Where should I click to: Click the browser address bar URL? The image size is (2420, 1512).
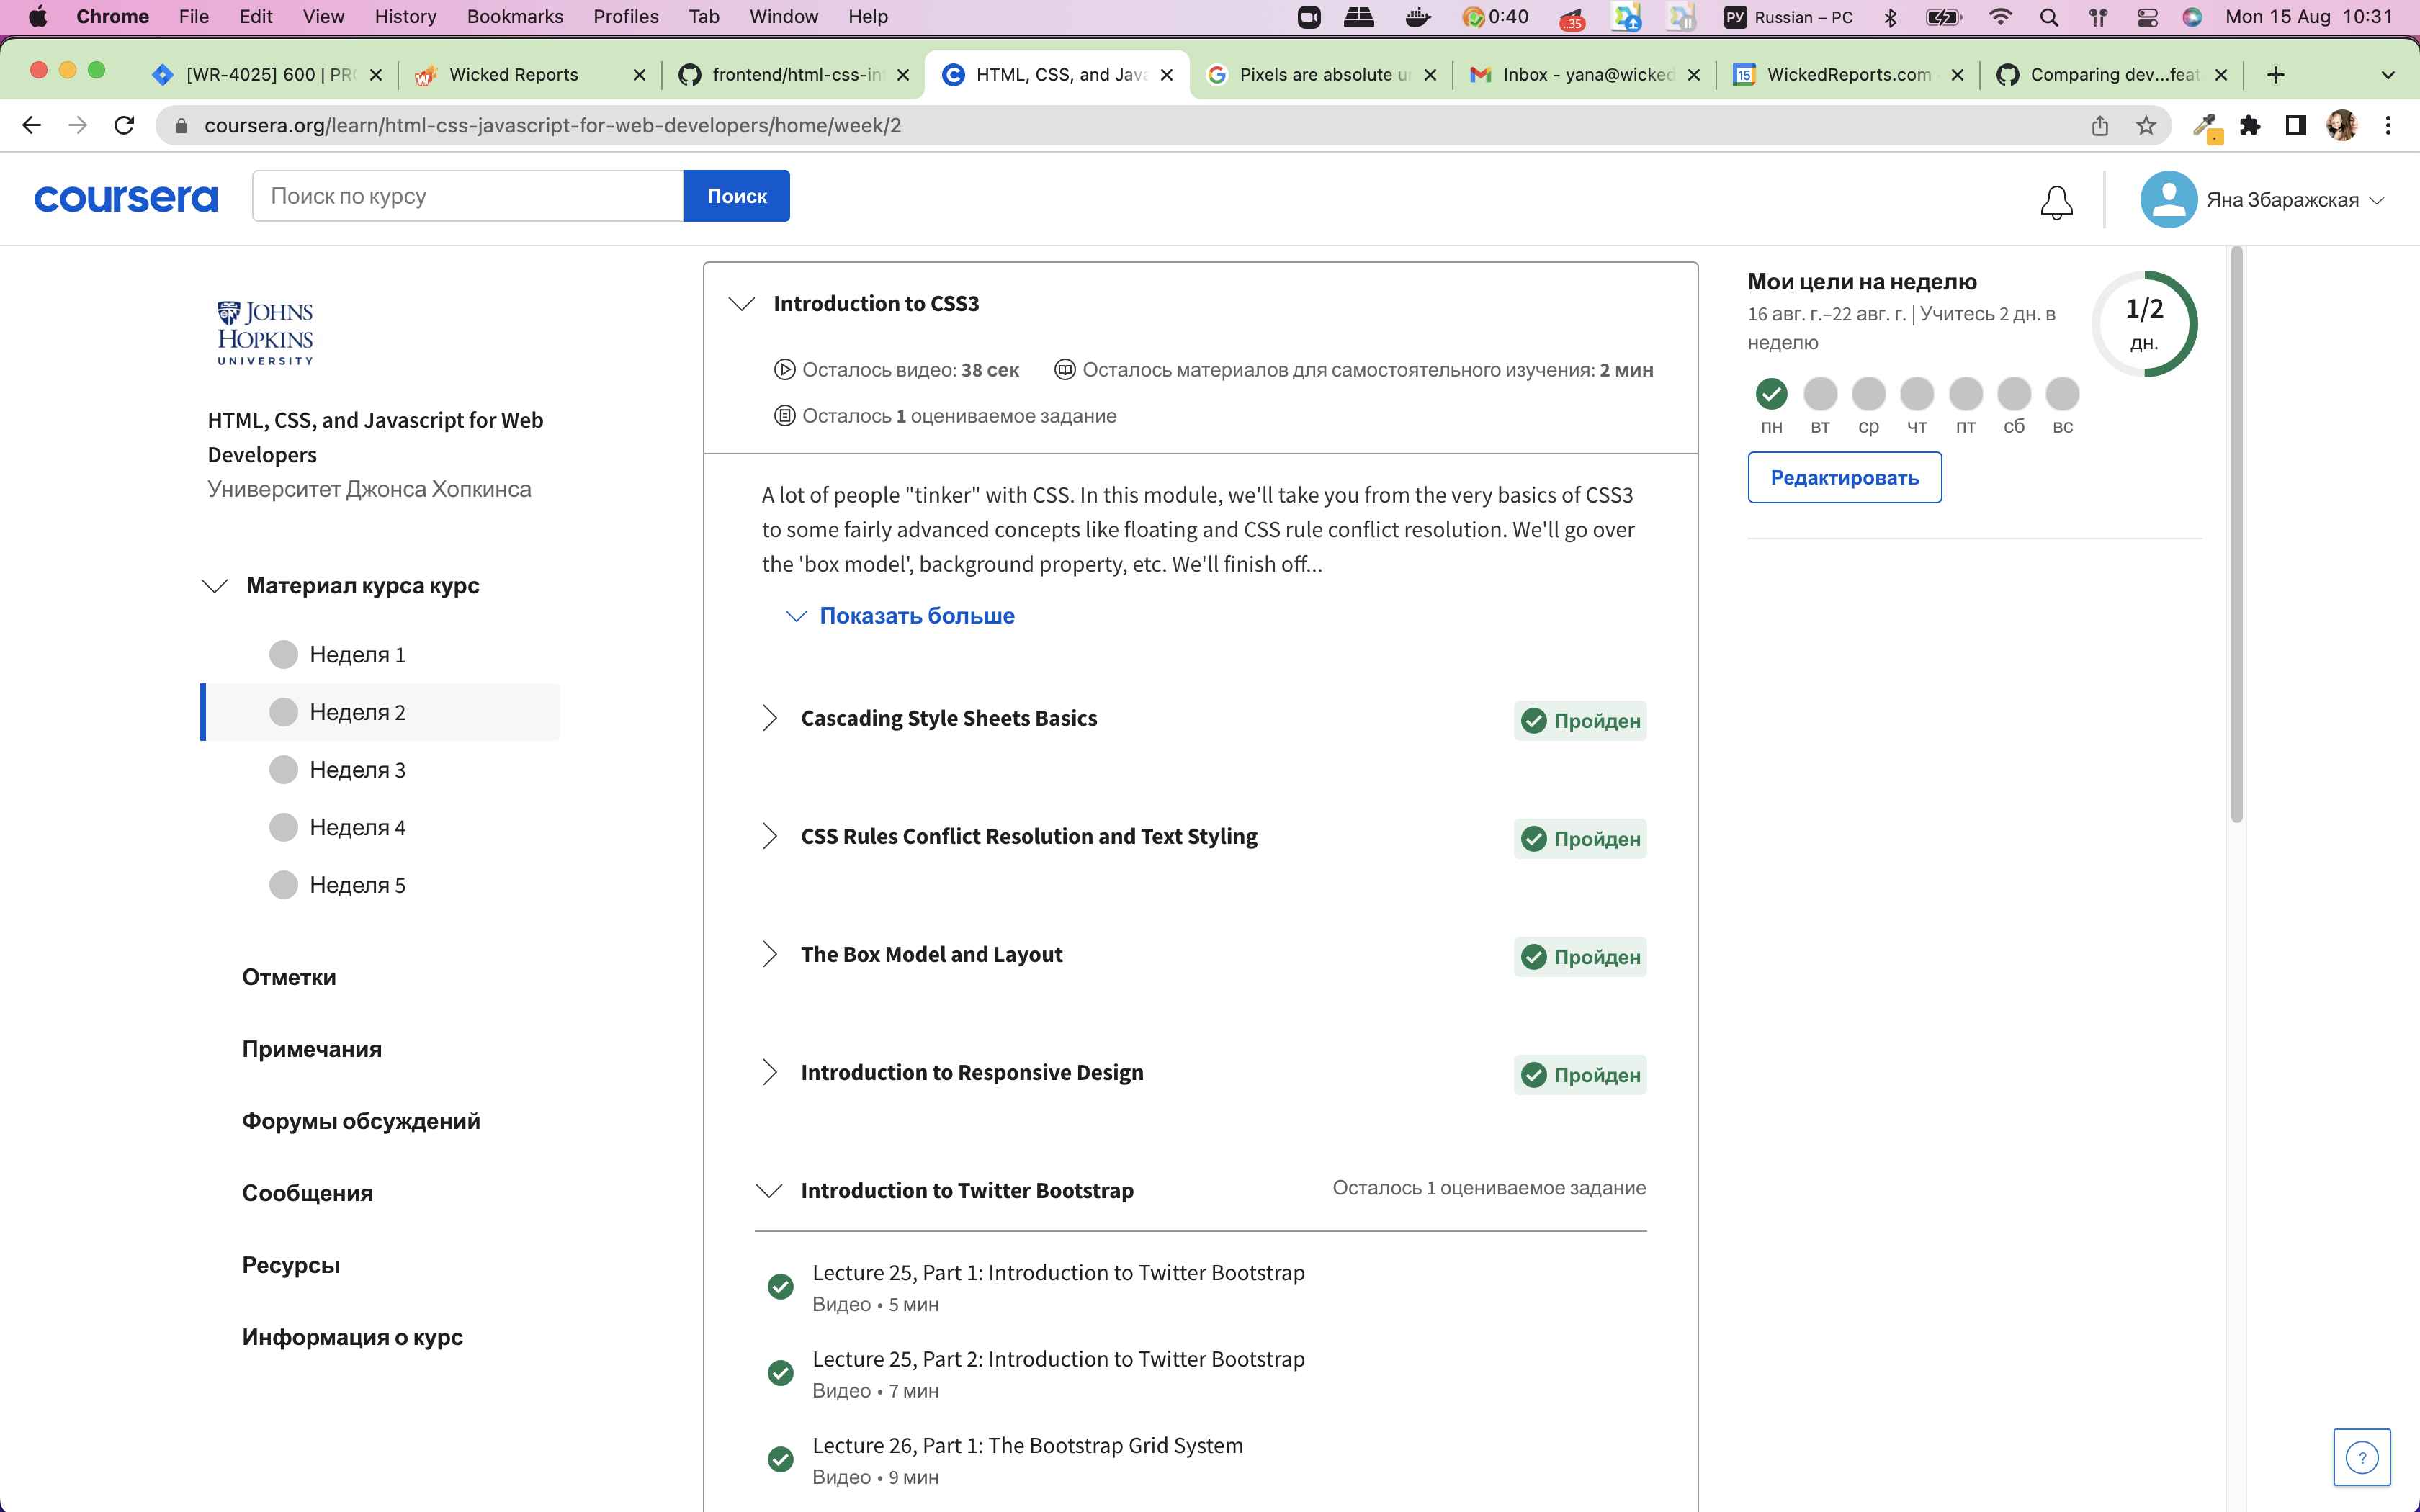tap(553, 126)
